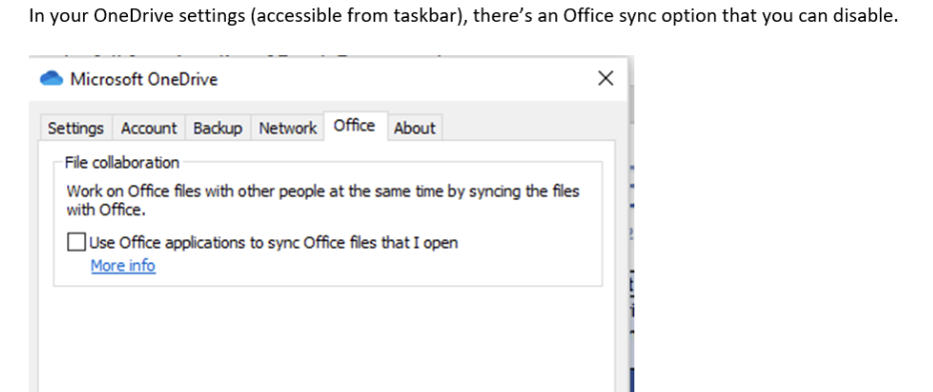Select the Office tab
This screenshot has width=933, height=392.
pyautogui.click(x=355, y=126)
